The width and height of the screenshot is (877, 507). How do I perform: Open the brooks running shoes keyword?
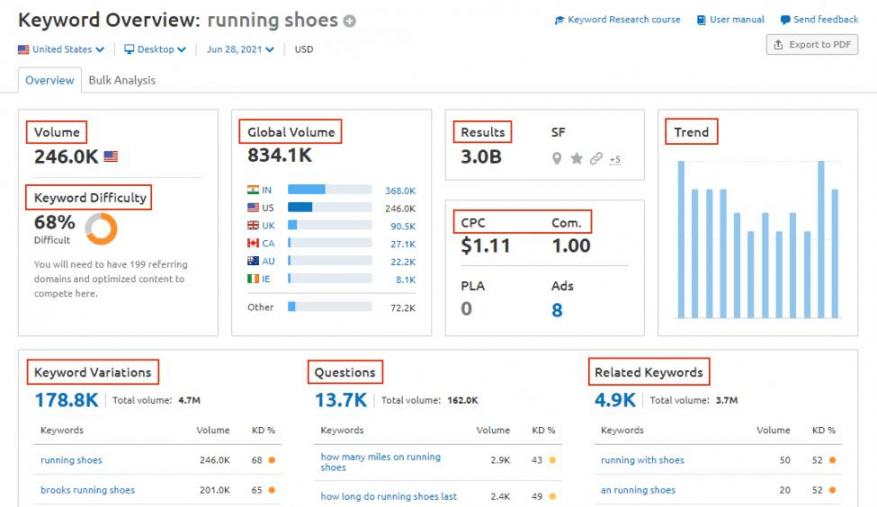(87, 490)
